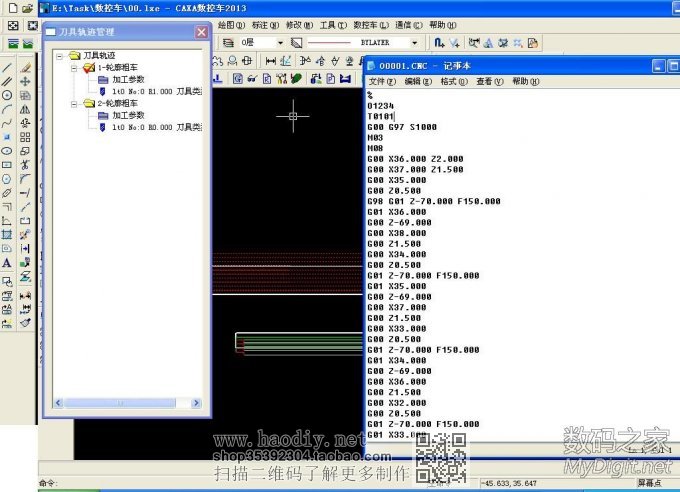Open the BYLAYER linetype dropdown
This screenshot has width=680, height=492.
(x=414, y=43)
